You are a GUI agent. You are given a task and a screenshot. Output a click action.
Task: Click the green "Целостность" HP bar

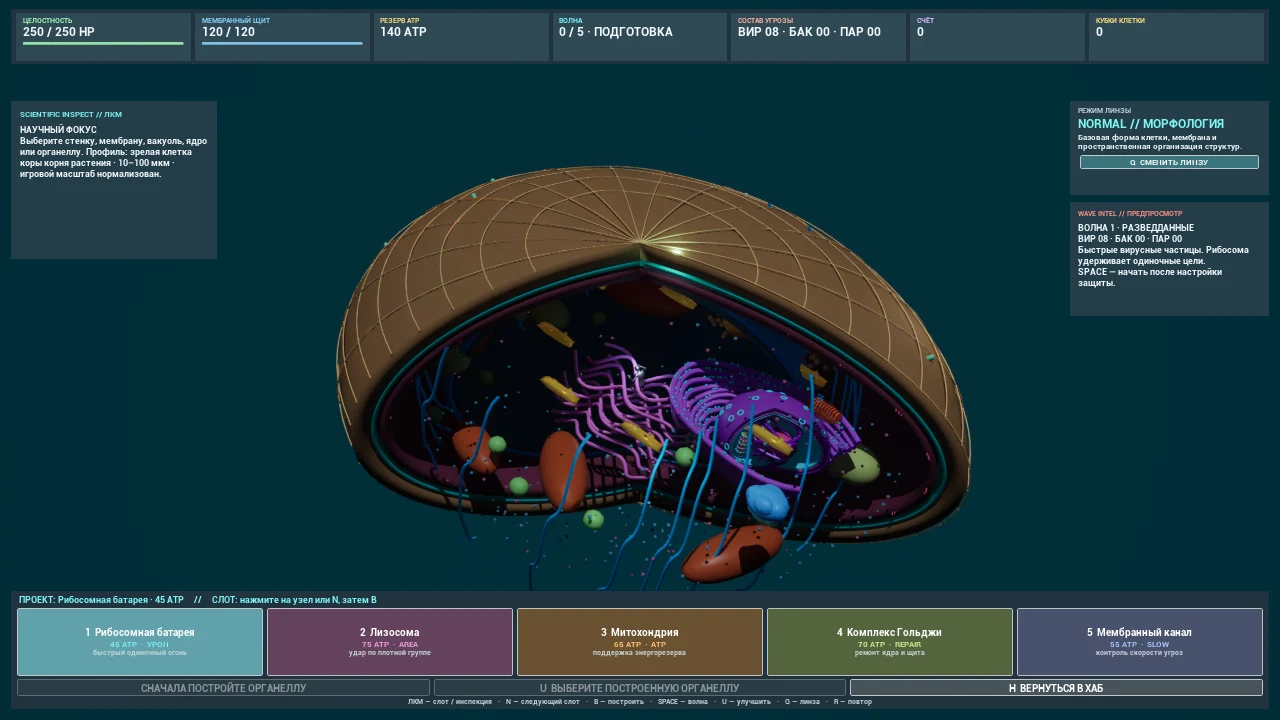(103, 43)
